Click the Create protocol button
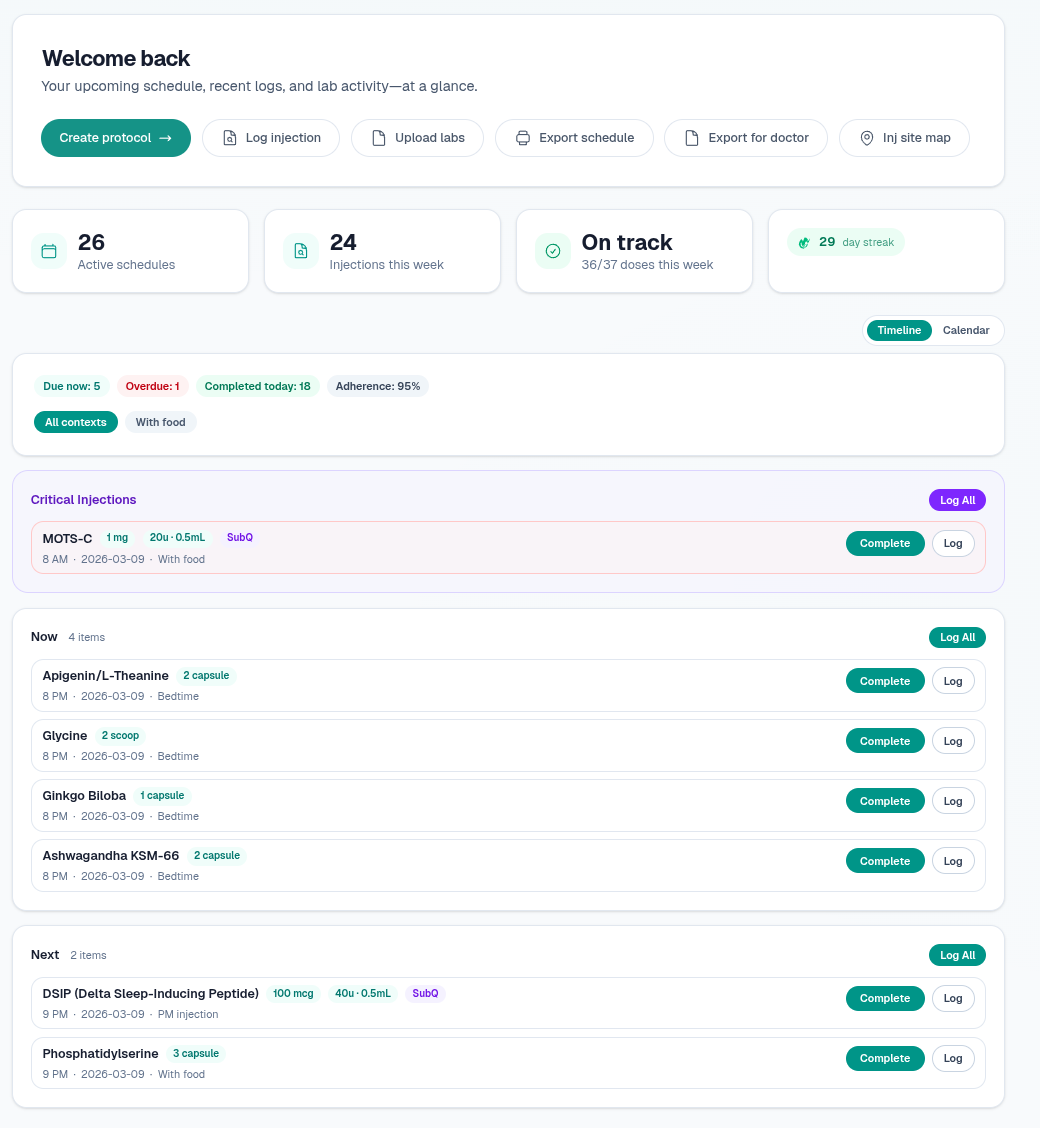This screenshot has height=1128, width=1040. [x=115, y=138]
